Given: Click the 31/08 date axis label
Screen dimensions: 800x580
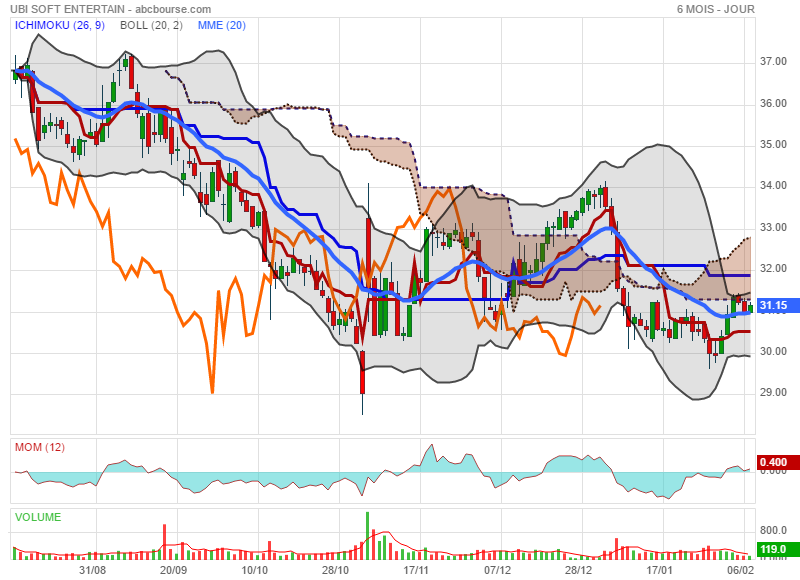Looking at the screenshot, I should point(92,570).
